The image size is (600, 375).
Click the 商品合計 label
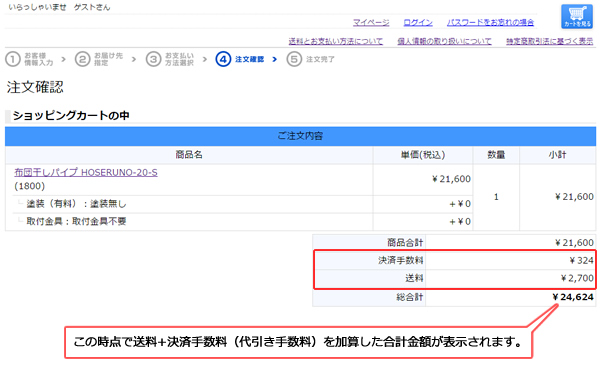coord(405,243)
